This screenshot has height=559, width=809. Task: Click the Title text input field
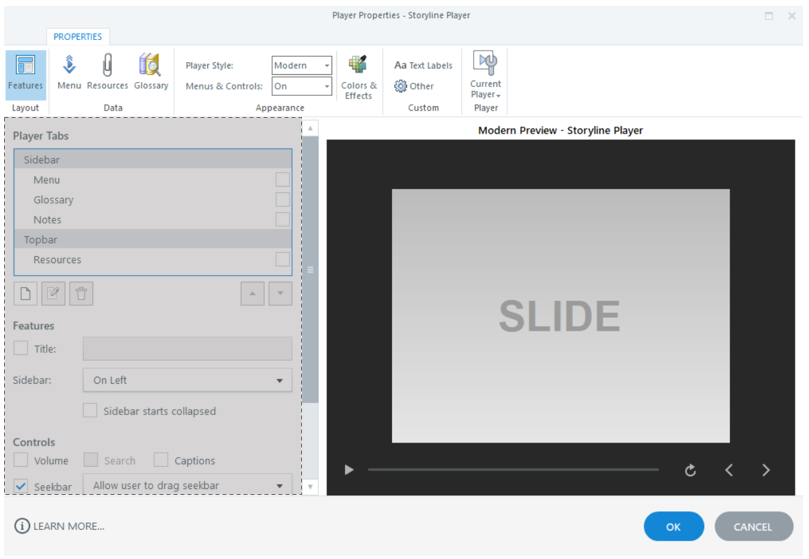(x=187, y=349)
